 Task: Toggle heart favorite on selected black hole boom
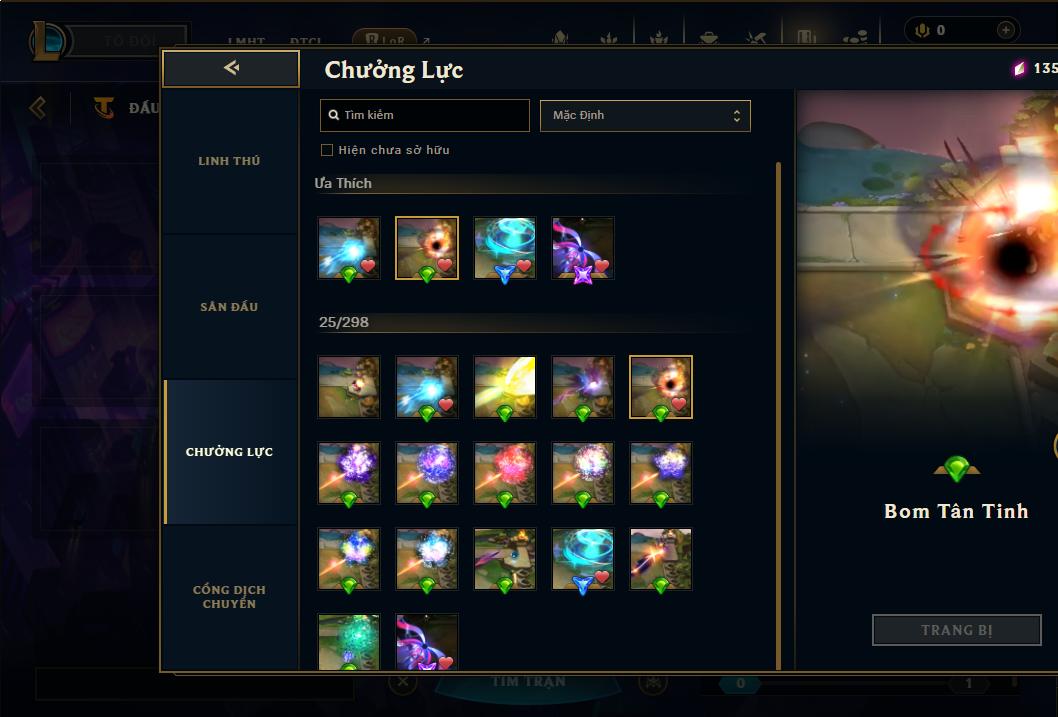click(679, 403)
